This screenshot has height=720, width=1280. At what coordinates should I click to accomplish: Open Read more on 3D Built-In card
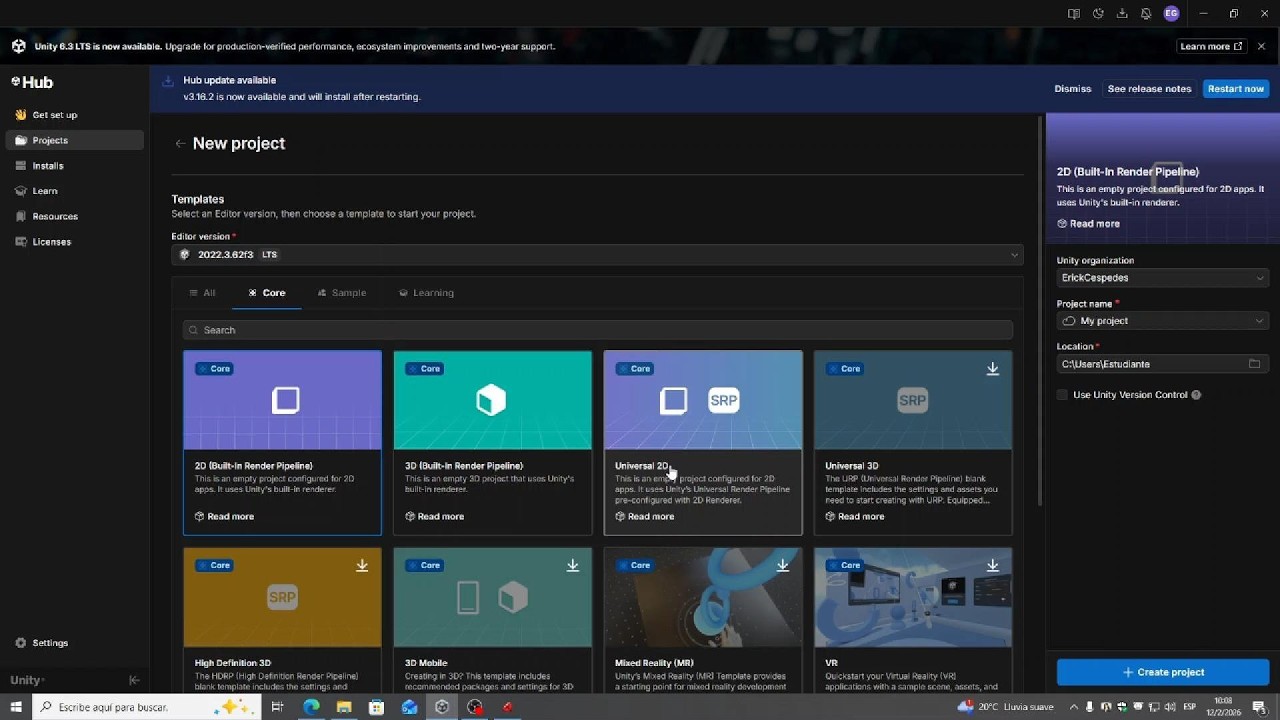(x=434, y=517)
